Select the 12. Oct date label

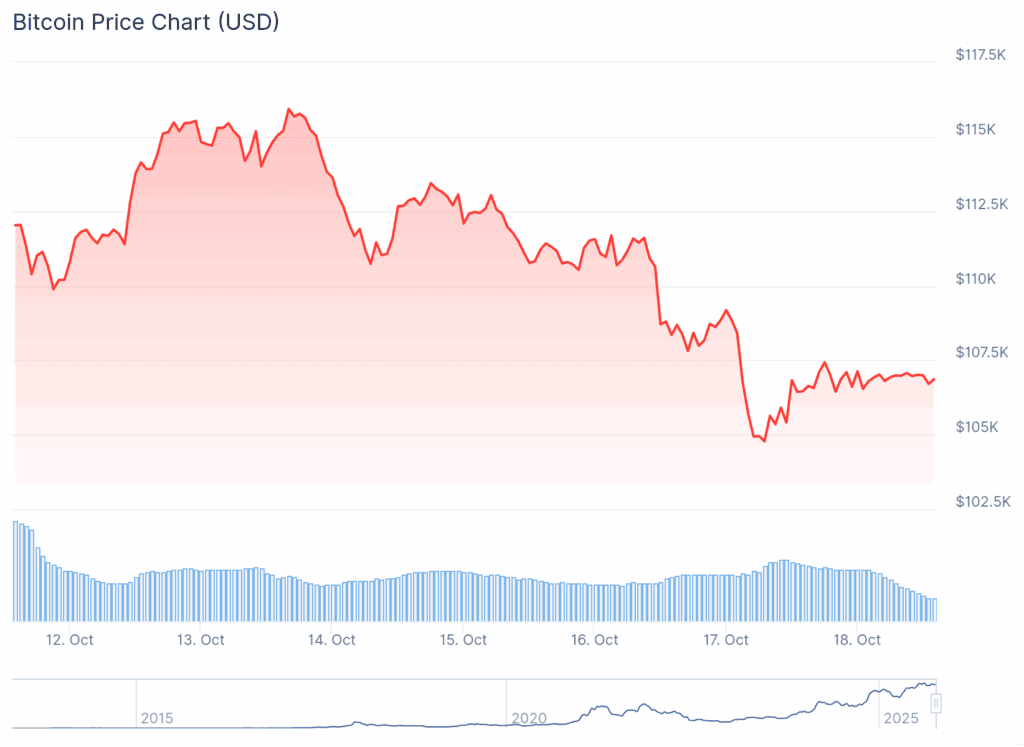click(69, 640)
